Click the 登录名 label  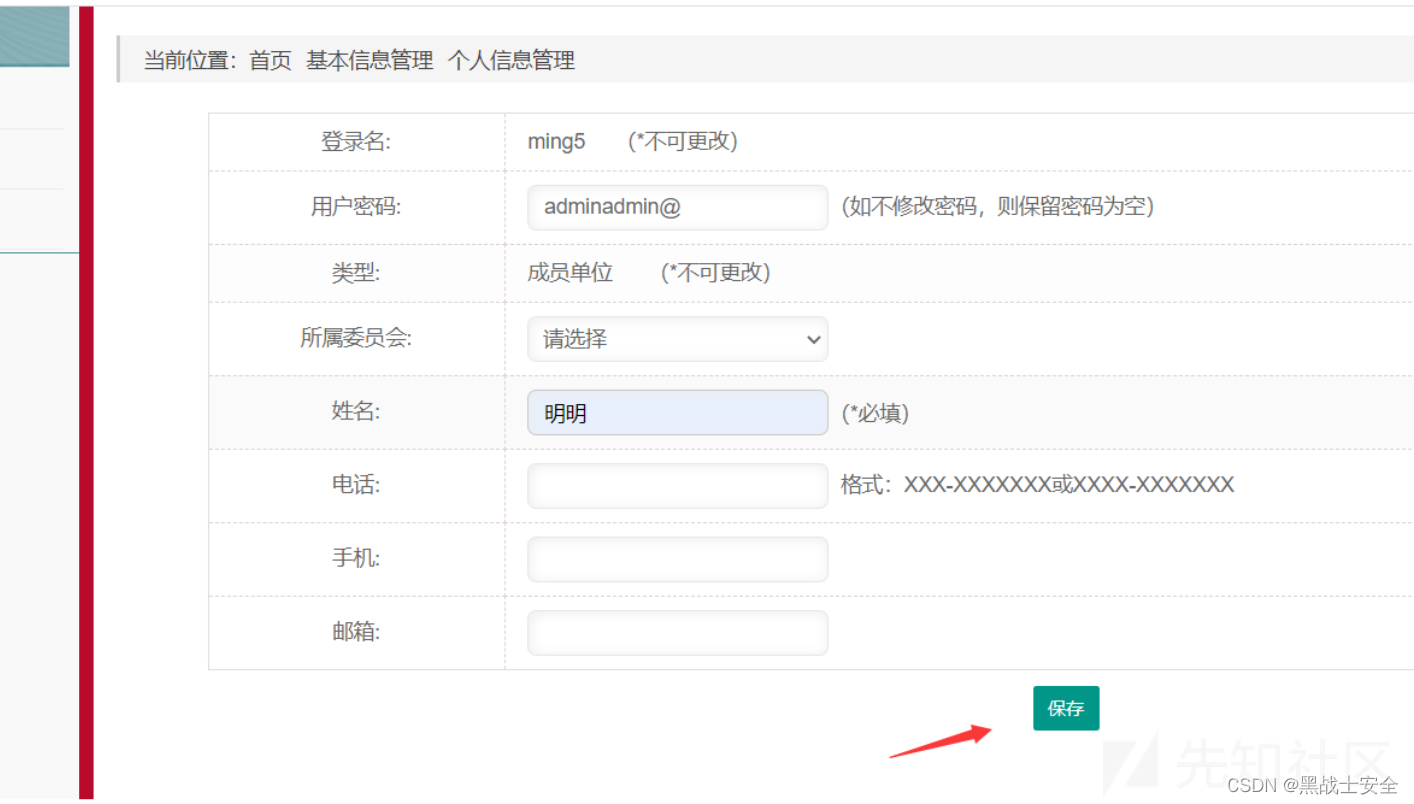(x=356, y=142)
